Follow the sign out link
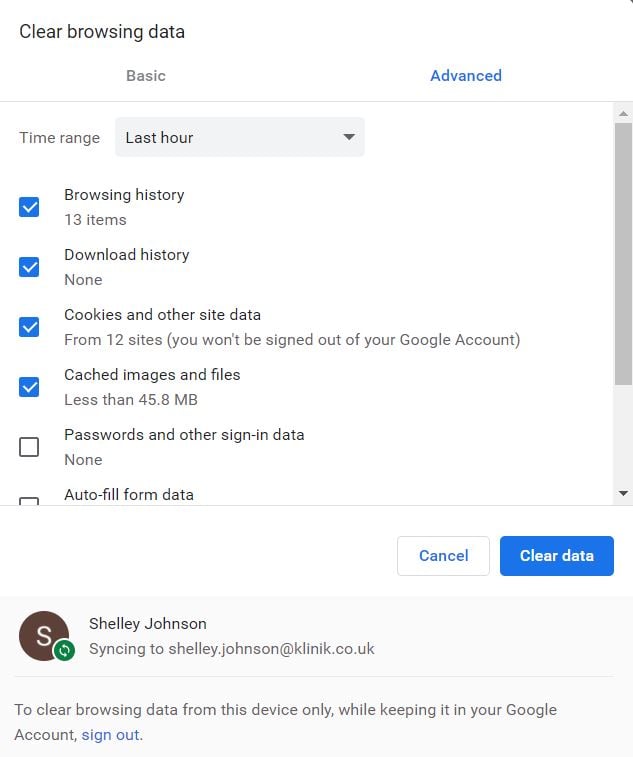 pyautogui.click(x=111, y=735)
